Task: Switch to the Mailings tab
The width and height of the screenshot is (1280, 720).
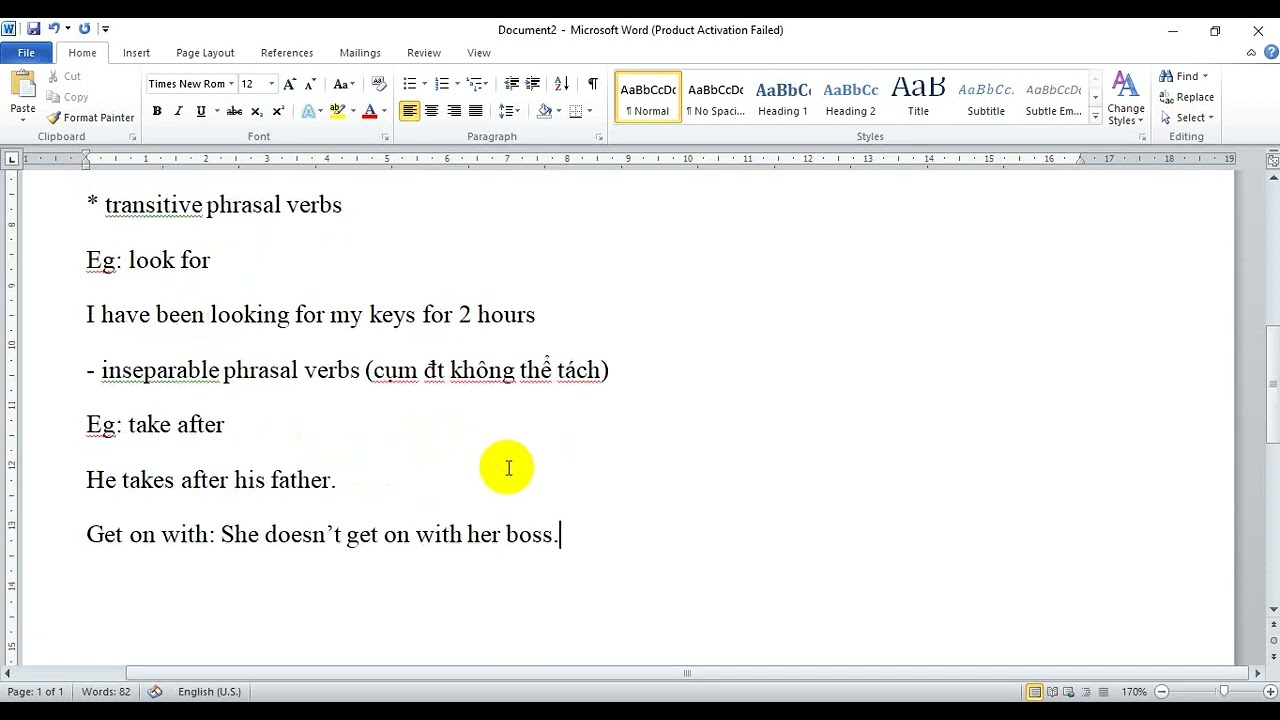Action: [360, 53]
